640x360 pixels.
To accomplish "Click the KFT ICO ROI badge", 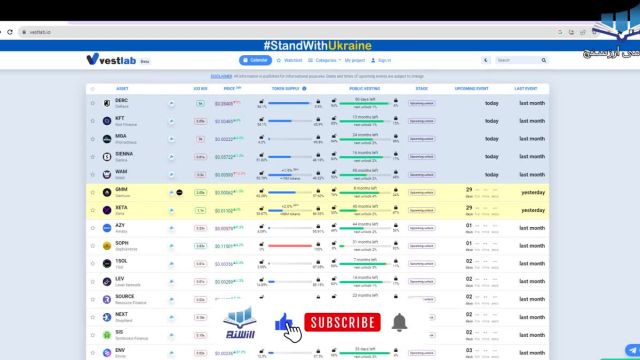I will (x=200, y=121).
